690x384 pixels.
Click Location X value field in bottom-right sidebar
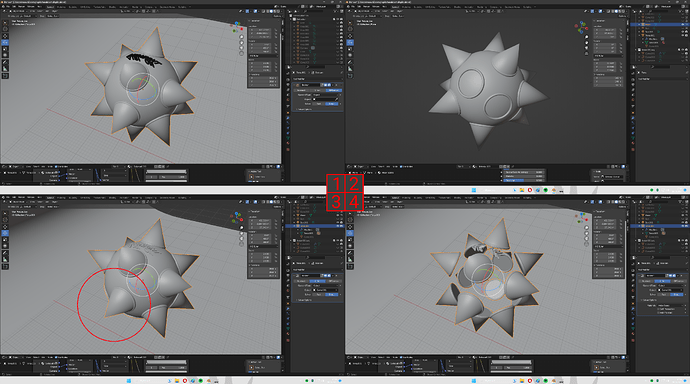point(606,220)
